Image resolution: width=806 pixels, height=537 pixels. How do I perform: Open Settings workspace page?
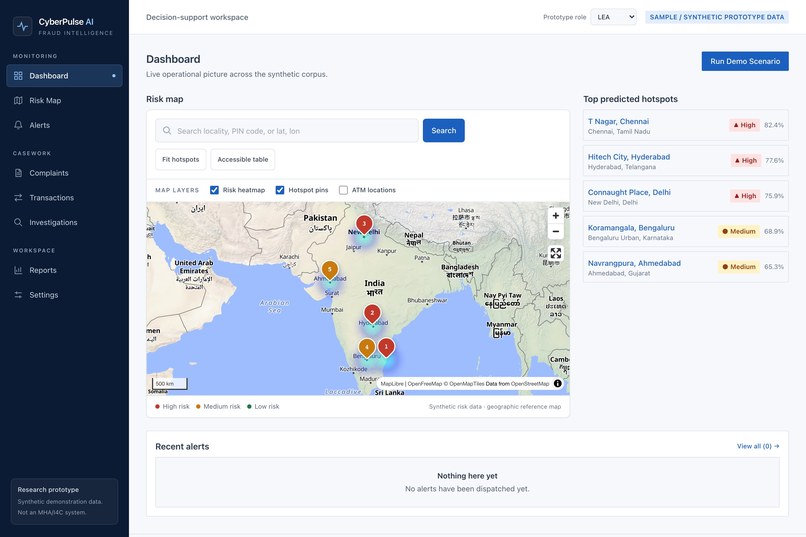point(64,294)
